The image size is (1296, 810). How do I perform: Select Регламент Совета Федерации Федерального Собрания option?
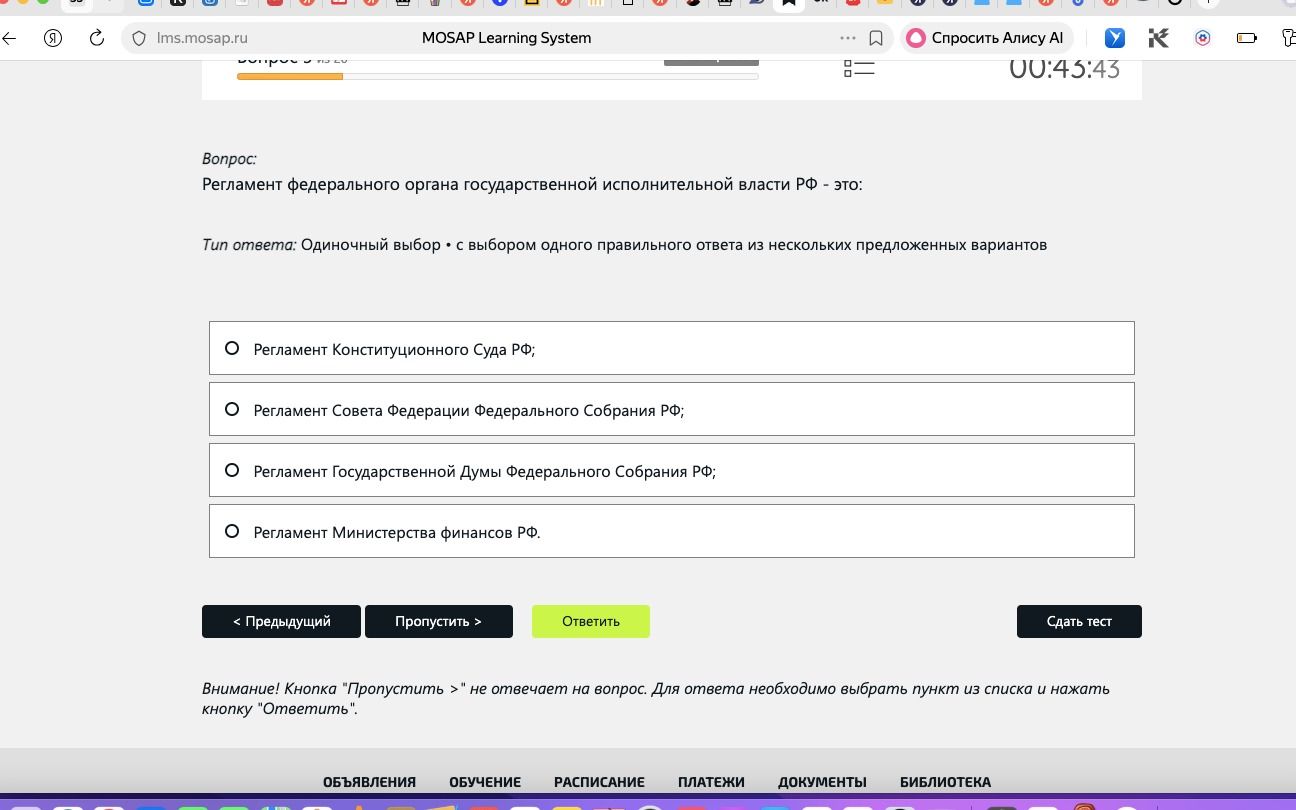click(x=672, y=409)
